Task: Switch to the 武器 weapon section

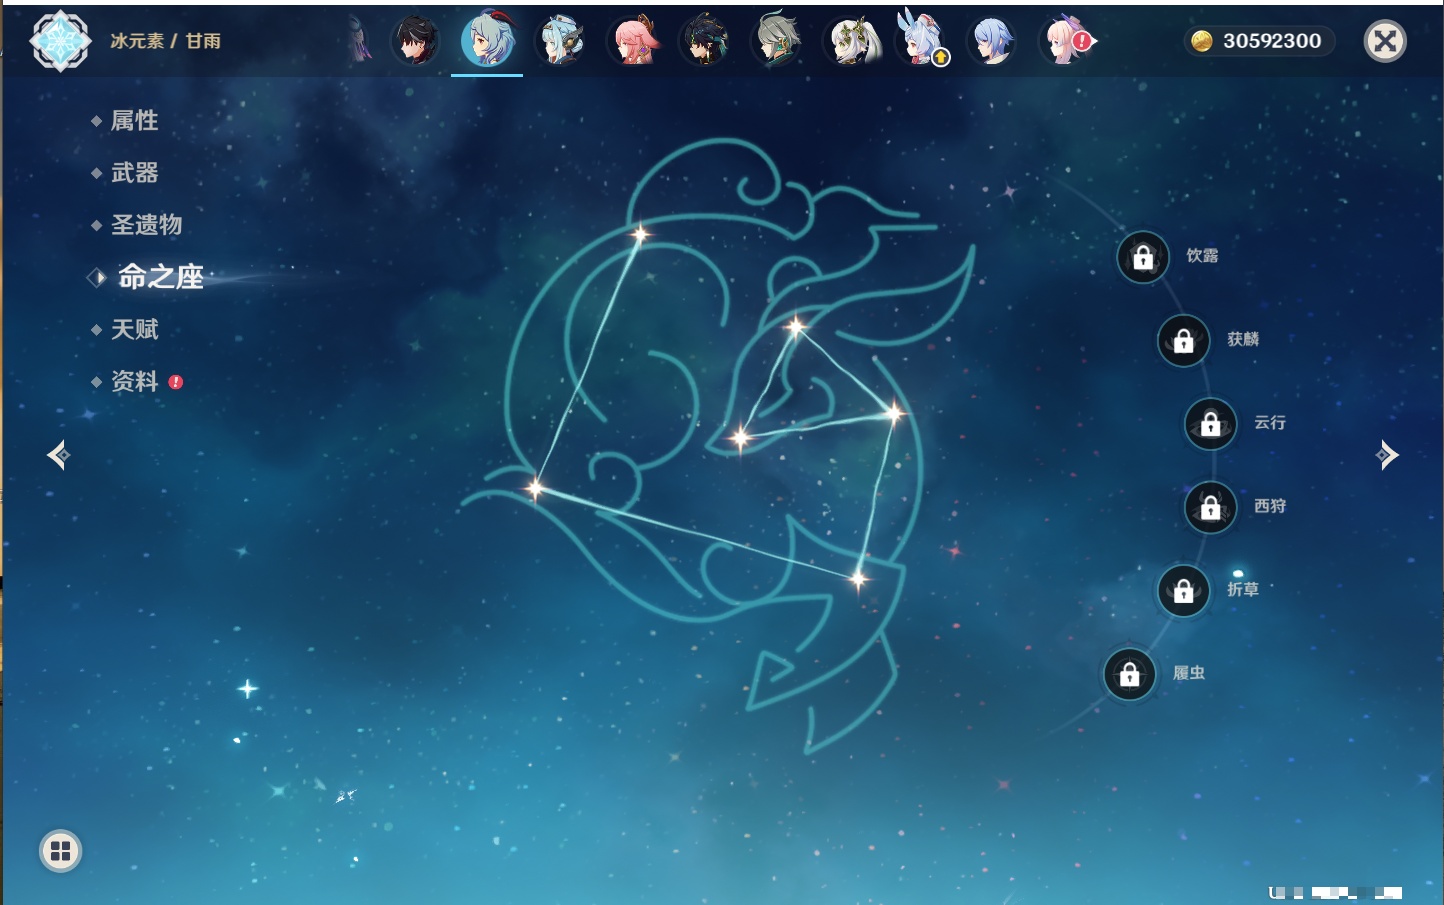Action: pyautogui.click(x=134, y=173)
